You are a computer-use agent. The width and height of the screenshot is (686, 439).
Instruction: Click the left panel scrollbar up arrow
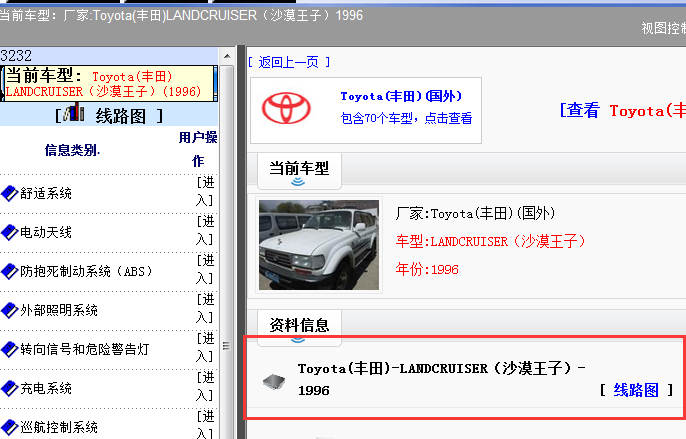(x=227, y=56)
